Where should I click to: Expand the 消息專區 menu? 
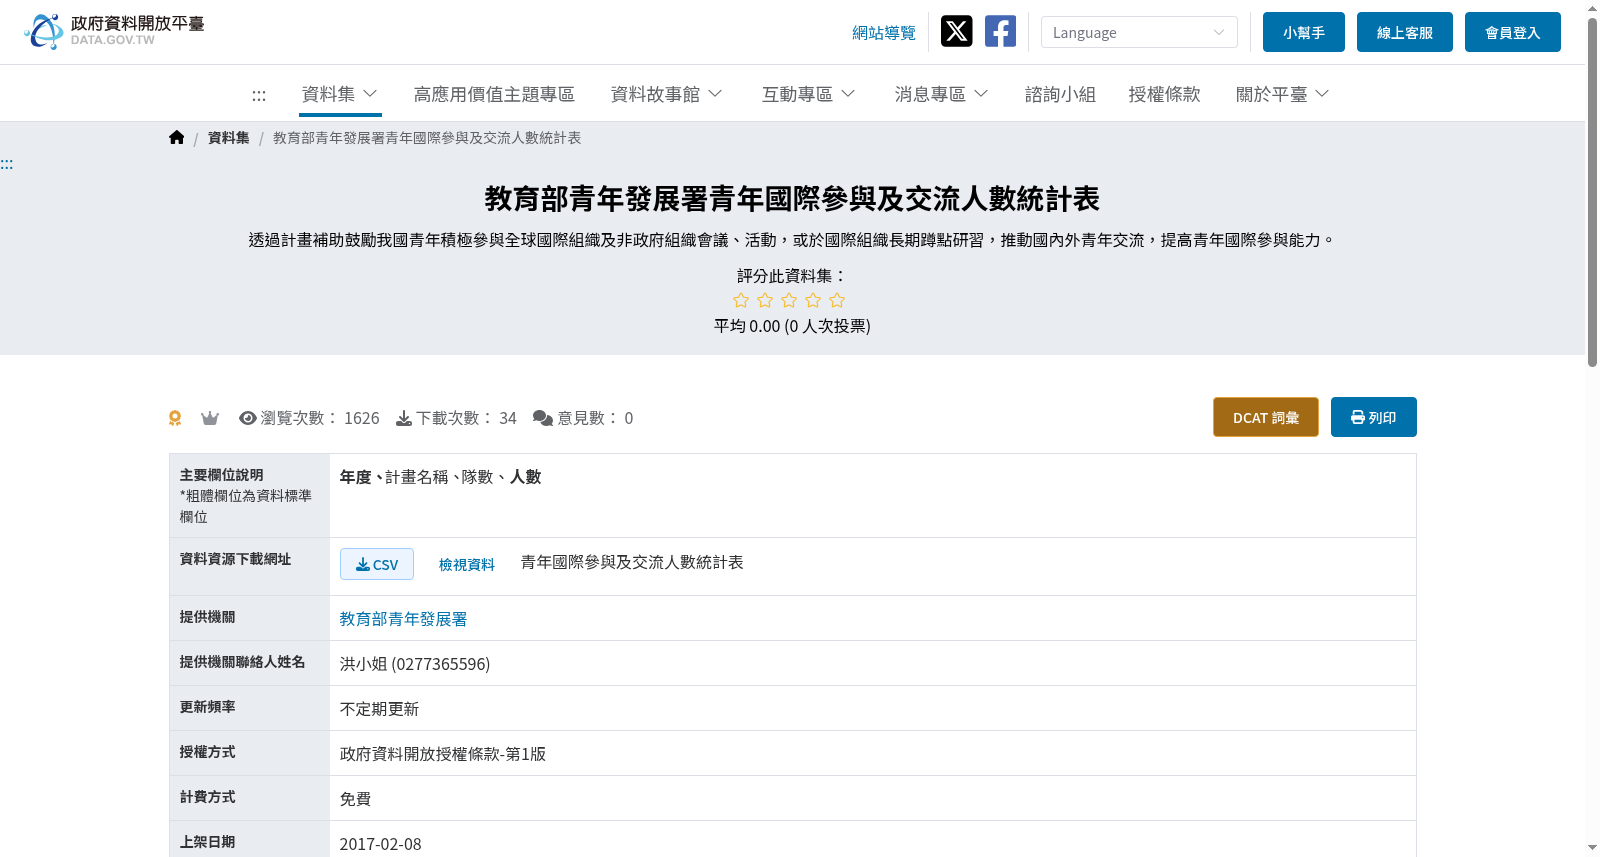[942, 94]
